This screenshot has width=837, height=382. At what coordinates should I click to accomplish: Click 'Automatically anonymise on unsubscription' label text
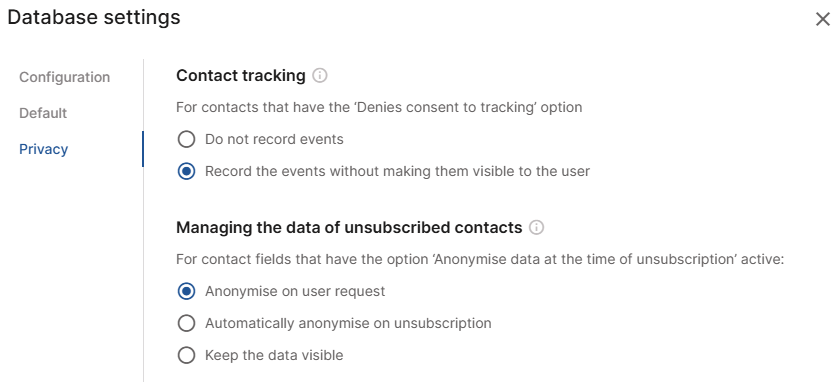tap(348, 323)
